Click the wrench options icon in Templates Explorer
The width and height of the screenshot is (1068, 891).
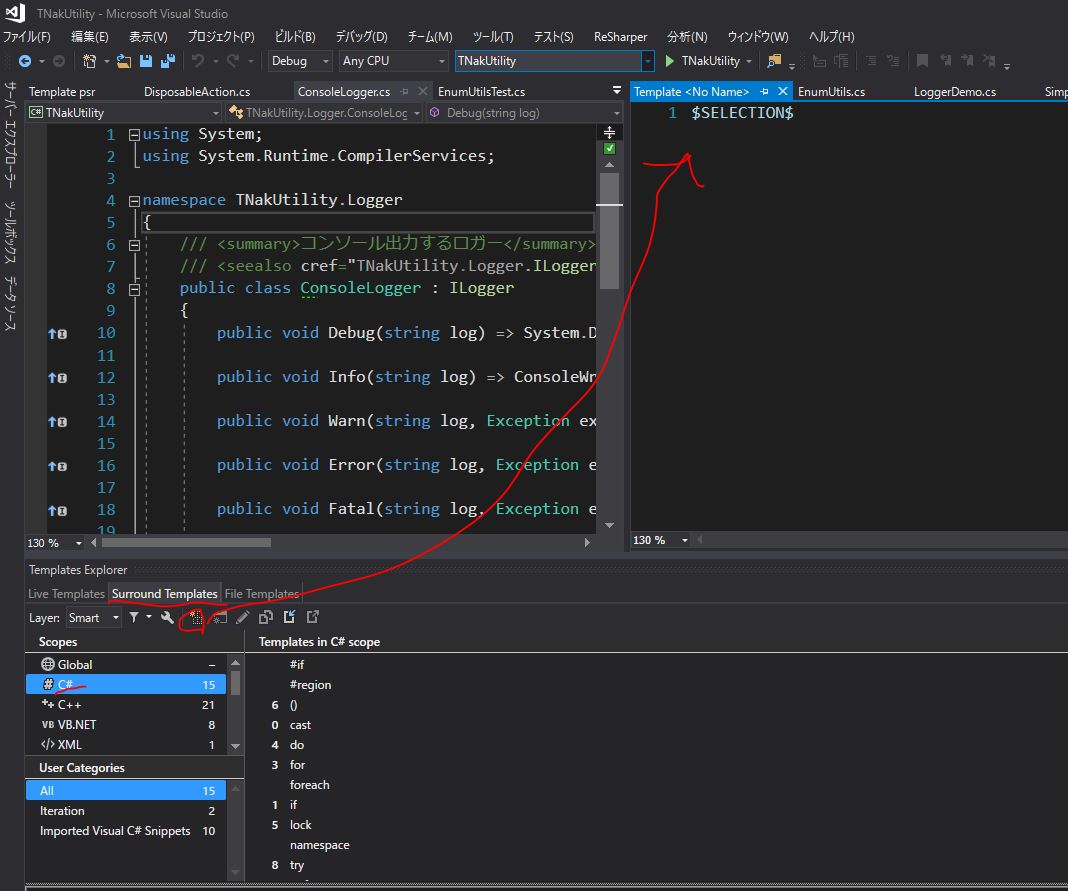[167, 618]
